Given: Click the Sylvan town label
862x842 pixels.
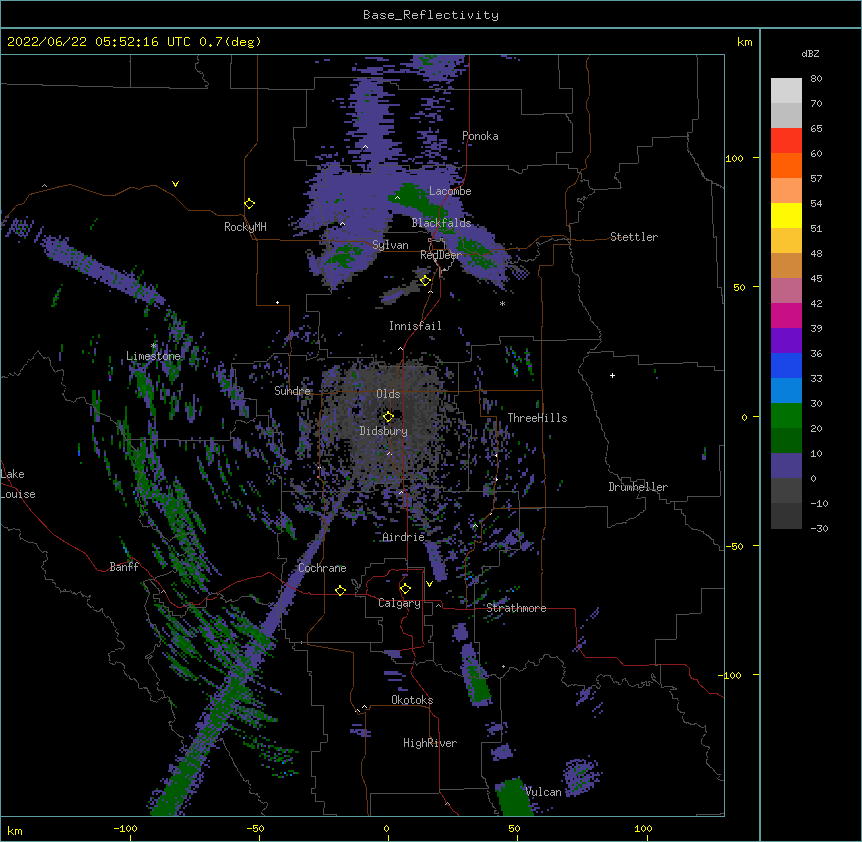Looking at the screenshot, I should tap(390, 245).
